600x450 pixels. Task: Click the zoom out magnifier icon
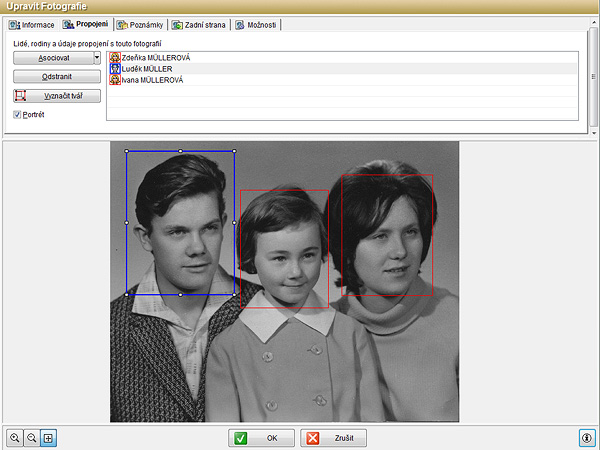[x=32, y=438]
